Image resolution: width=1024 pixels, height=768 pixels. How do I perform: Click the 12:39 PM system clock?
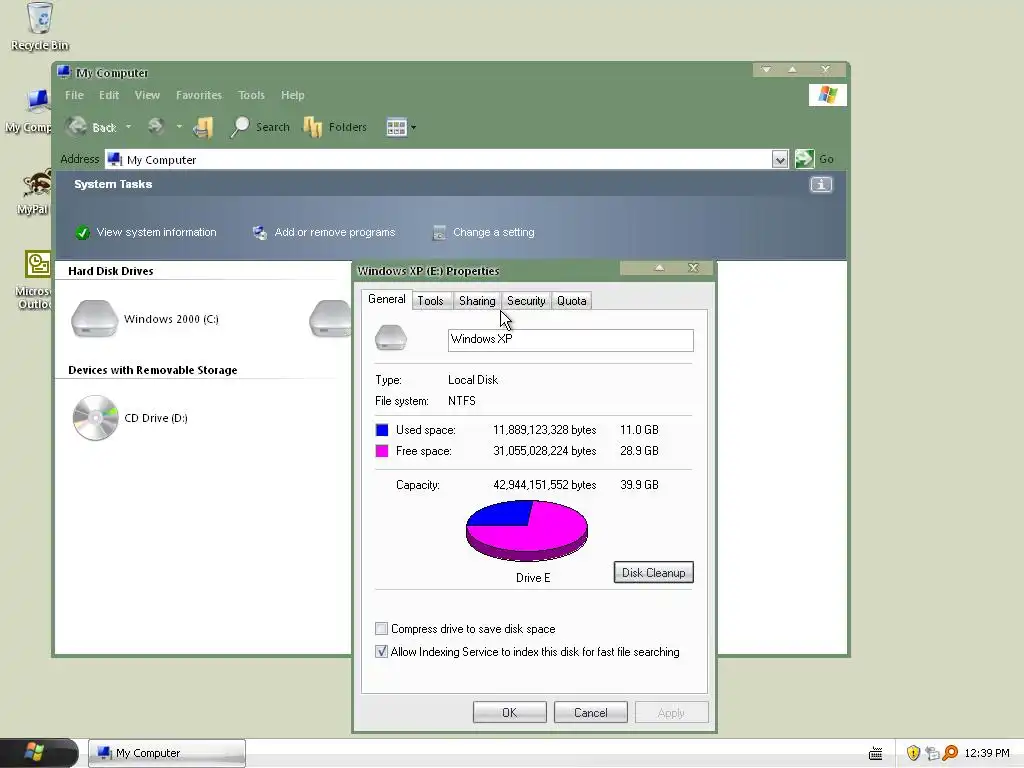pyautogui.click(x=987, y=753)
